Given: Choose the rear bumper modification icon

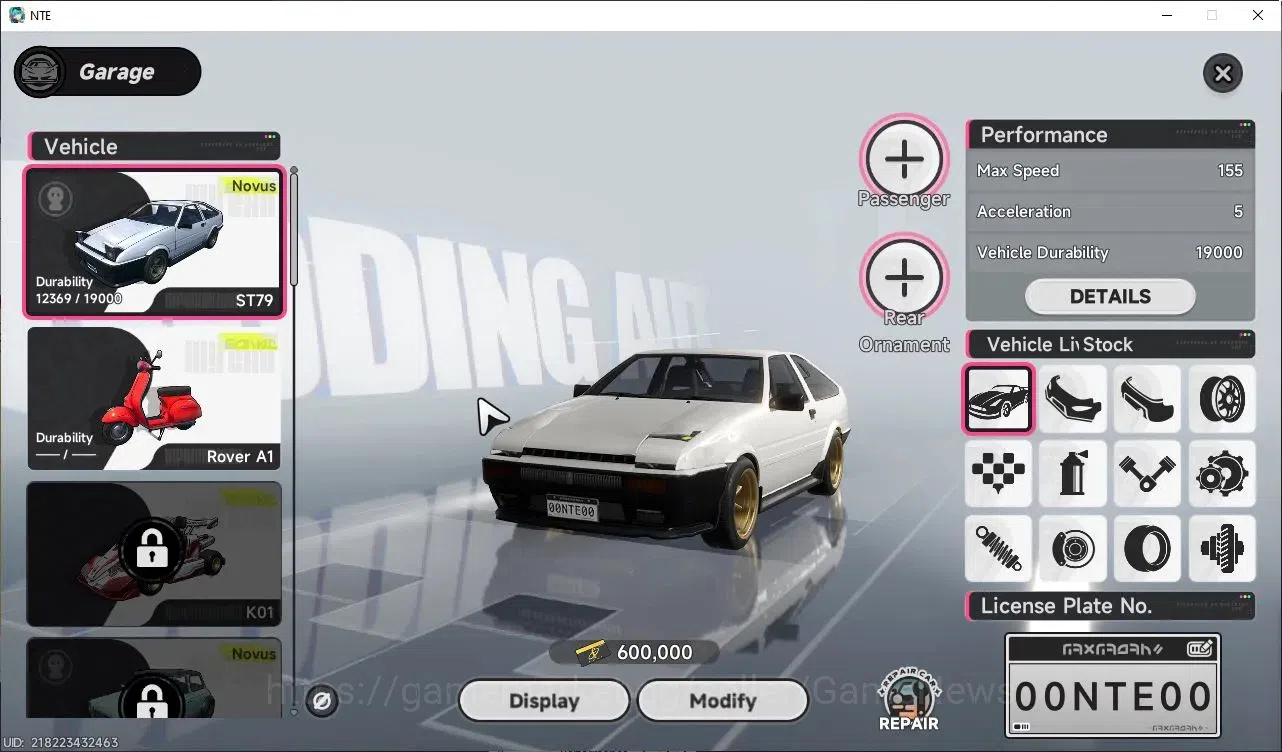Looking at the screenshot, I should (1147, 398).
